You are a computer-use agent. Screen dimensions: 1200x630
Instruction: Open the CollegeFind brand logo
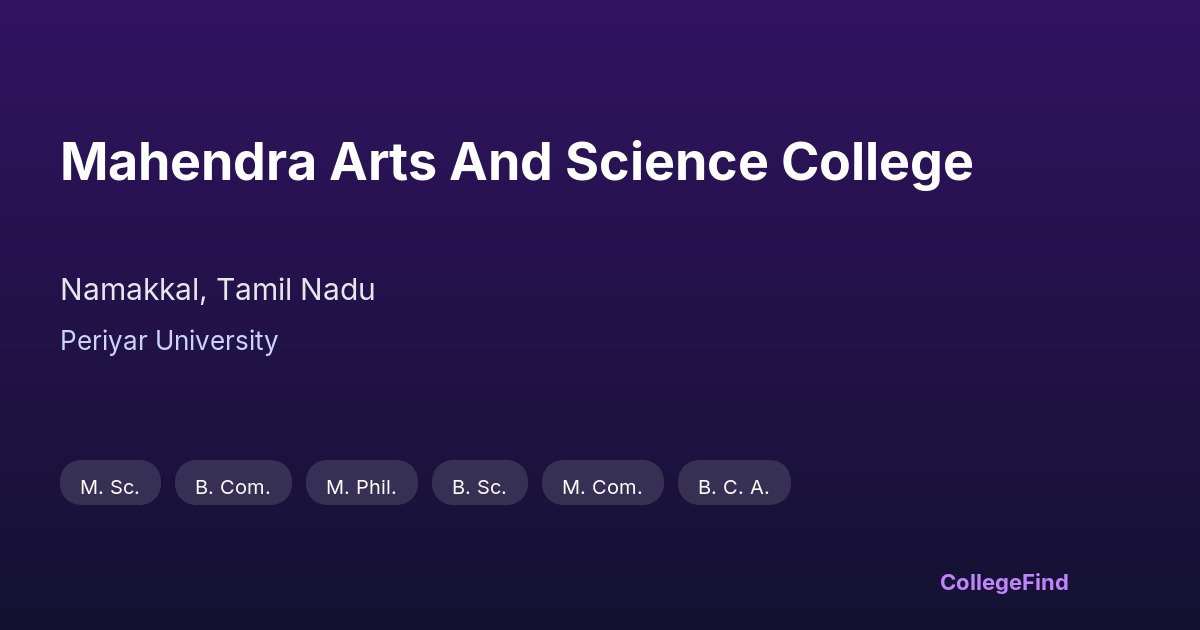[x=1003, y=582]
